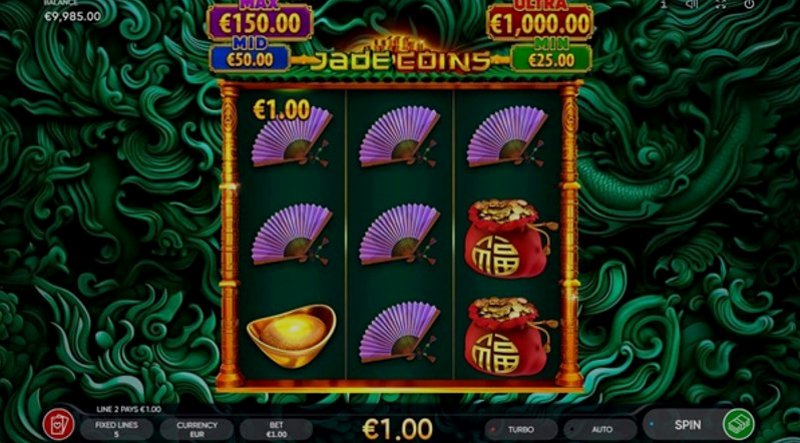Switch to fullscreen with the expand icon
Viewport: 800px width, 443px height.
tap(720, 4)
